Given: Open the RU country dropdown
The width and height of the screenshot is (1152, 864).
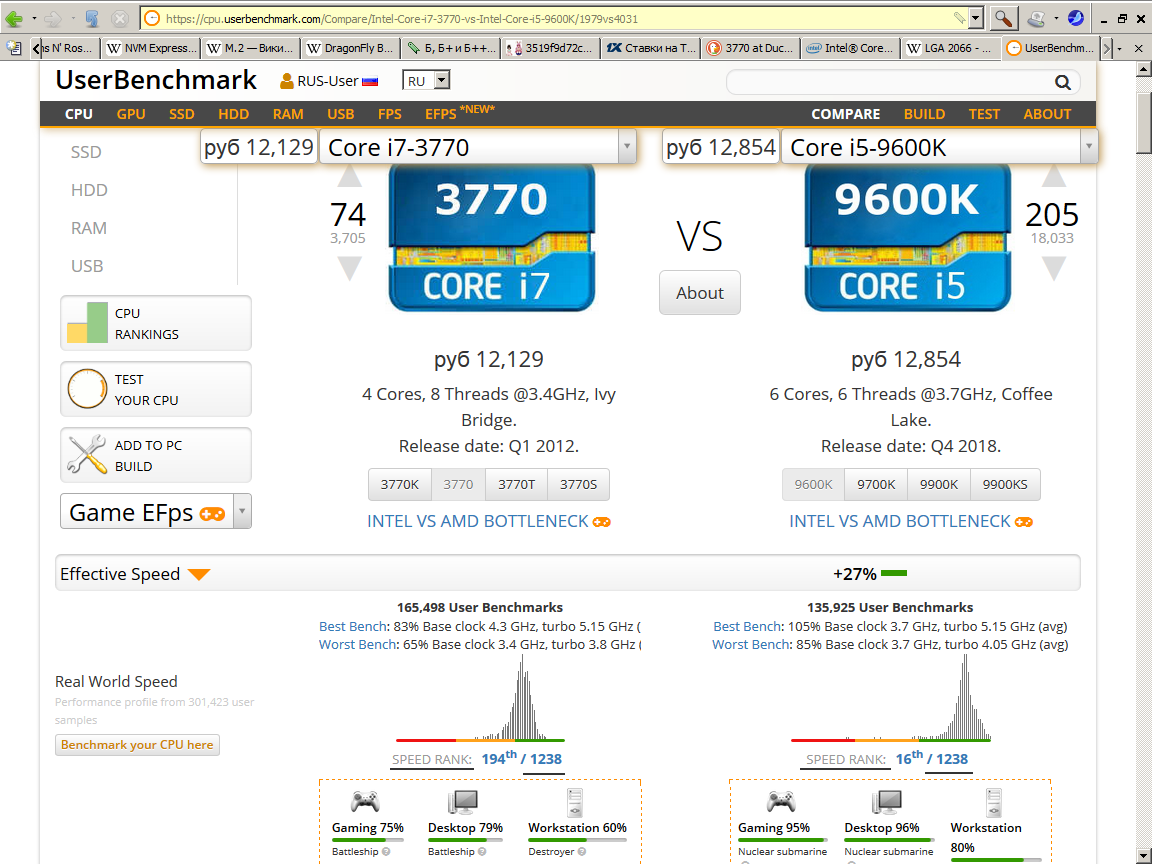Looking at the screenshot, I should coord(441,81).
